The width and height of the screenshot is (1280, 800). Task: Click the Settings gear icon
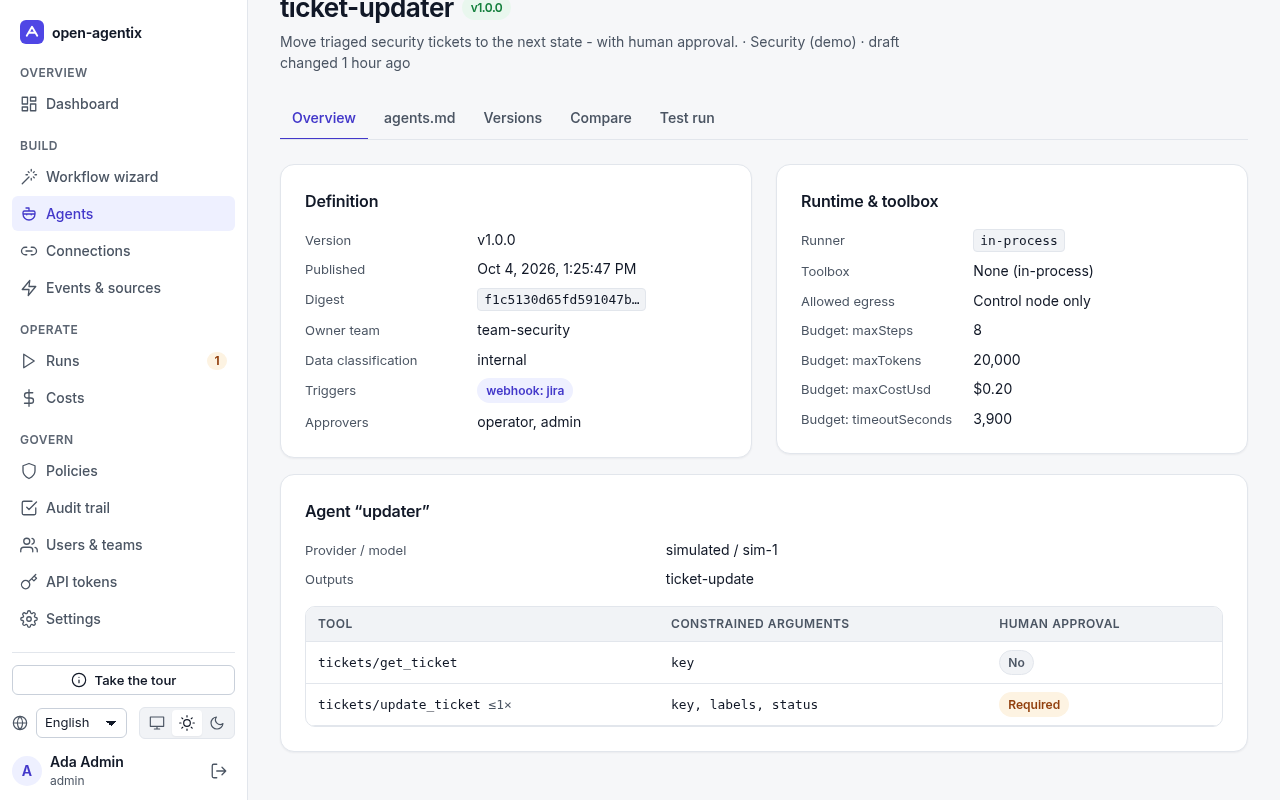point(29,619)
